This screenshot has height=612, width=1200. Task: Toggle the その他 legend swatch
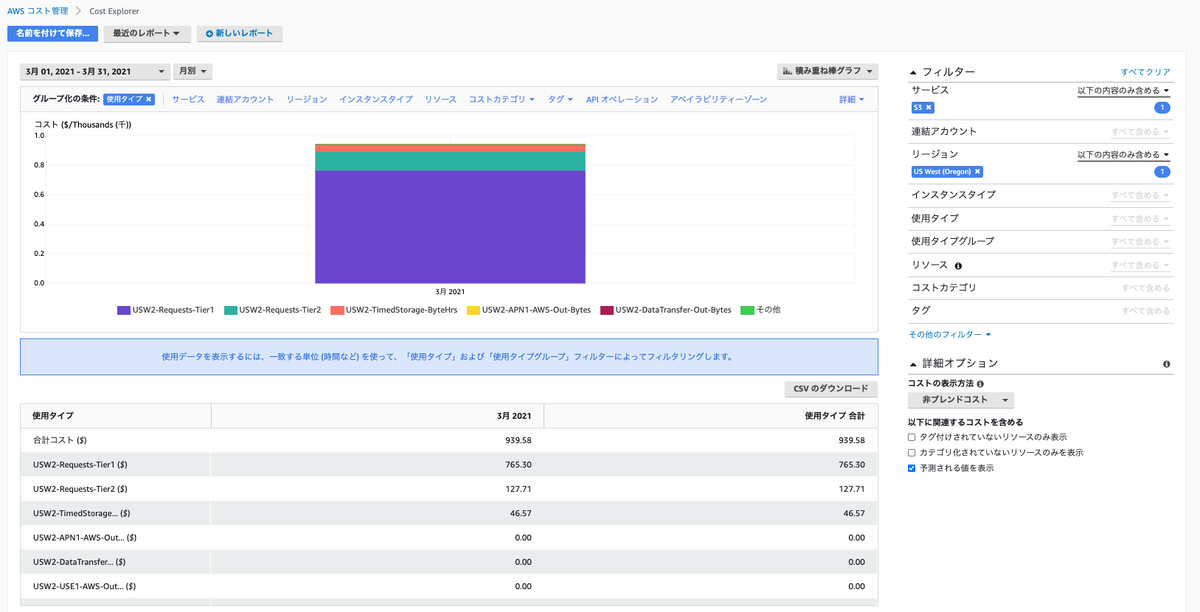pos(746,310)
